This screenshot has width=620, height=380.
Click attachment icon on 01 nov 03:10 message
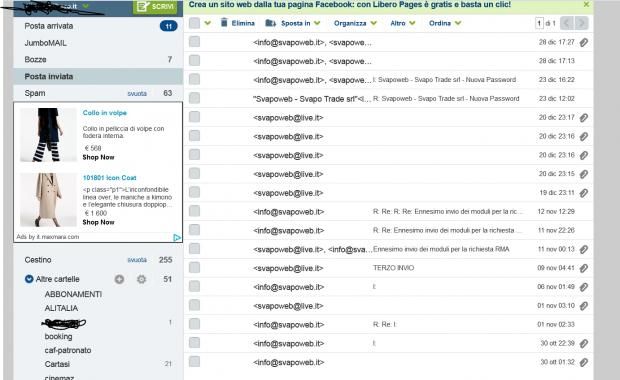584,306
